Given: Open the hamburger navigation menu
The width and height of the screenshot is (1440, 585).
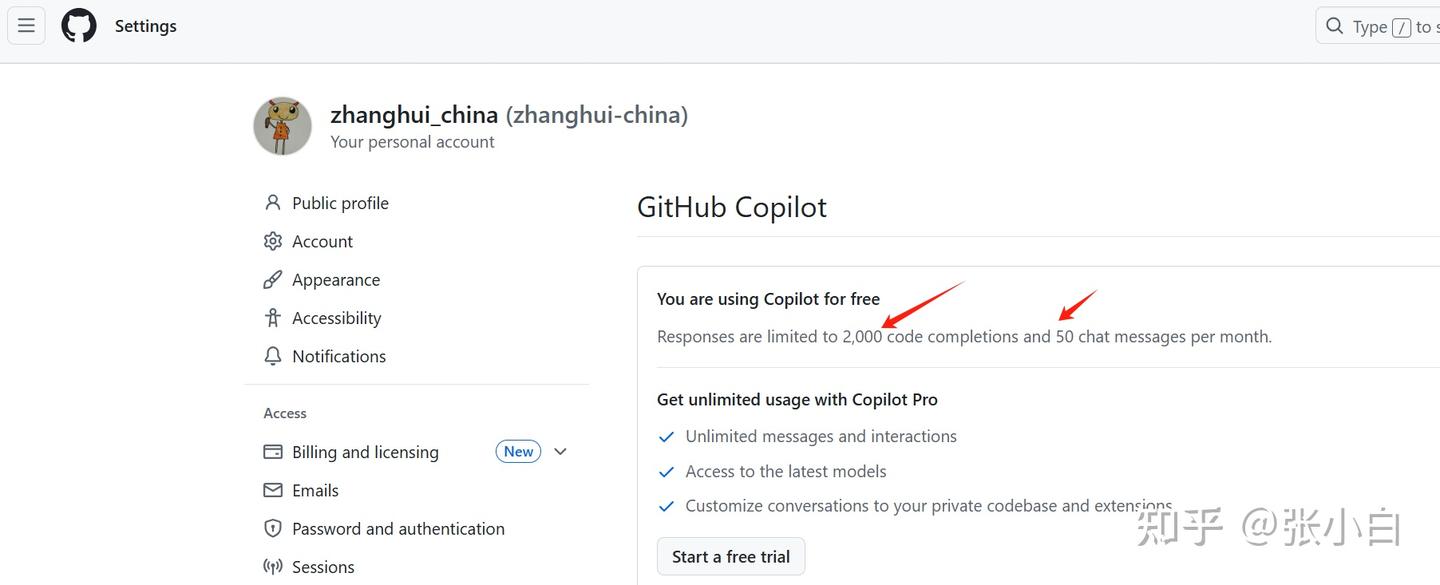Looking at the screenshot, I should [x=27, y=26].
